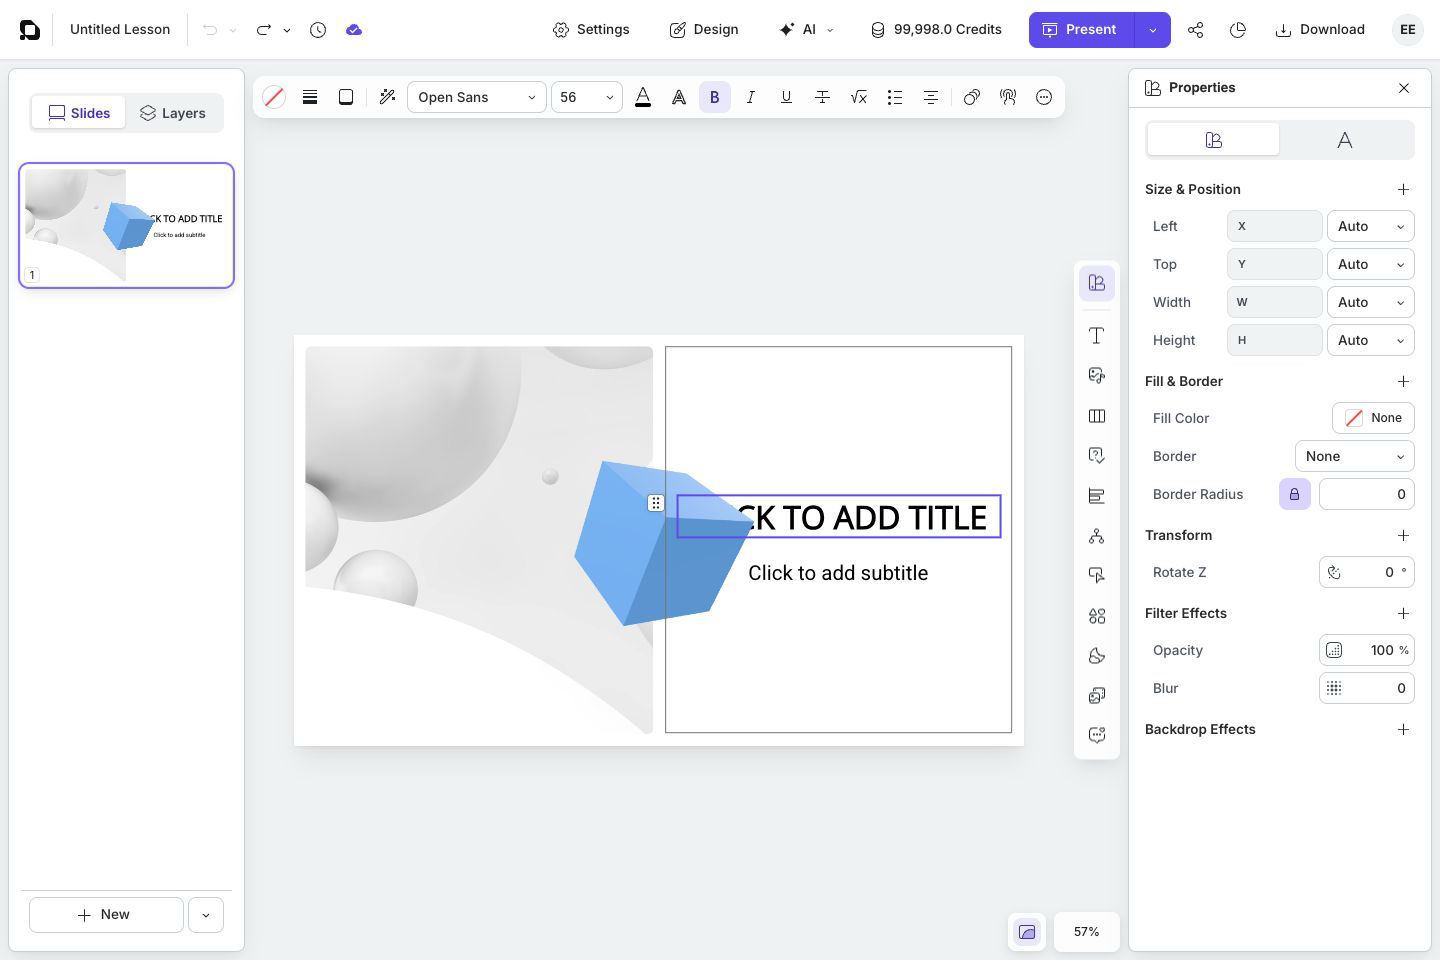Select the Text tool in side toolbar
This screenshot has width=1440, height=960.
click(1097, 336)
